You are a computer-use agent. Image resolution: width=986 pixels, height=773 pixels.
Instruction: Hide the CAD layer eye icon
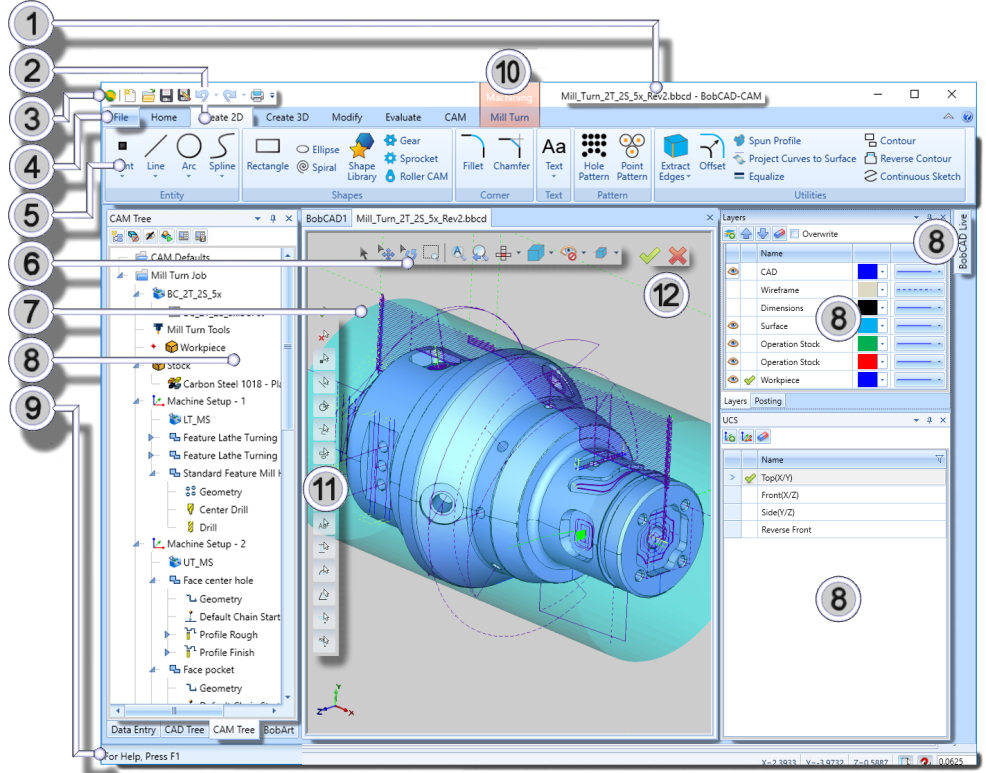tap(733, 272)
